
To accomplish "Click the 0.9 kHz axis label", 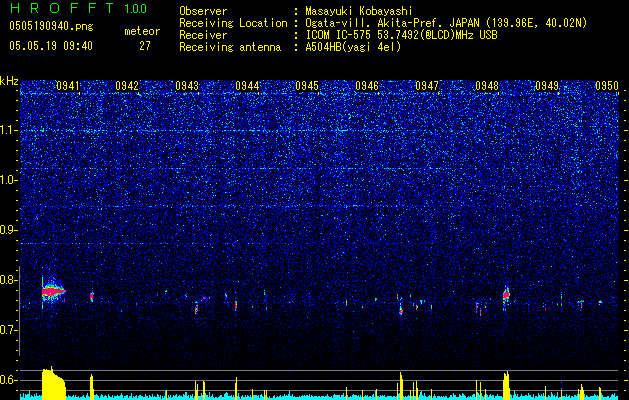I will 9,230.
